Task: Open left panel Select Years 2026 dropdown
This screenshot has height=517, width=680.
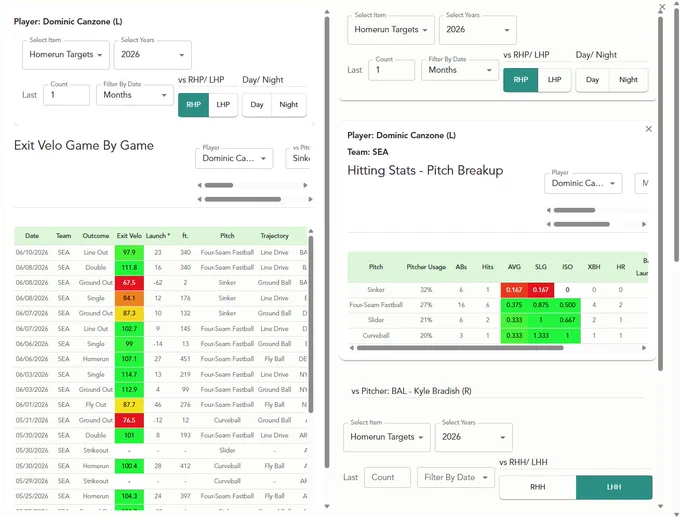Action: (x=153, y=55)
